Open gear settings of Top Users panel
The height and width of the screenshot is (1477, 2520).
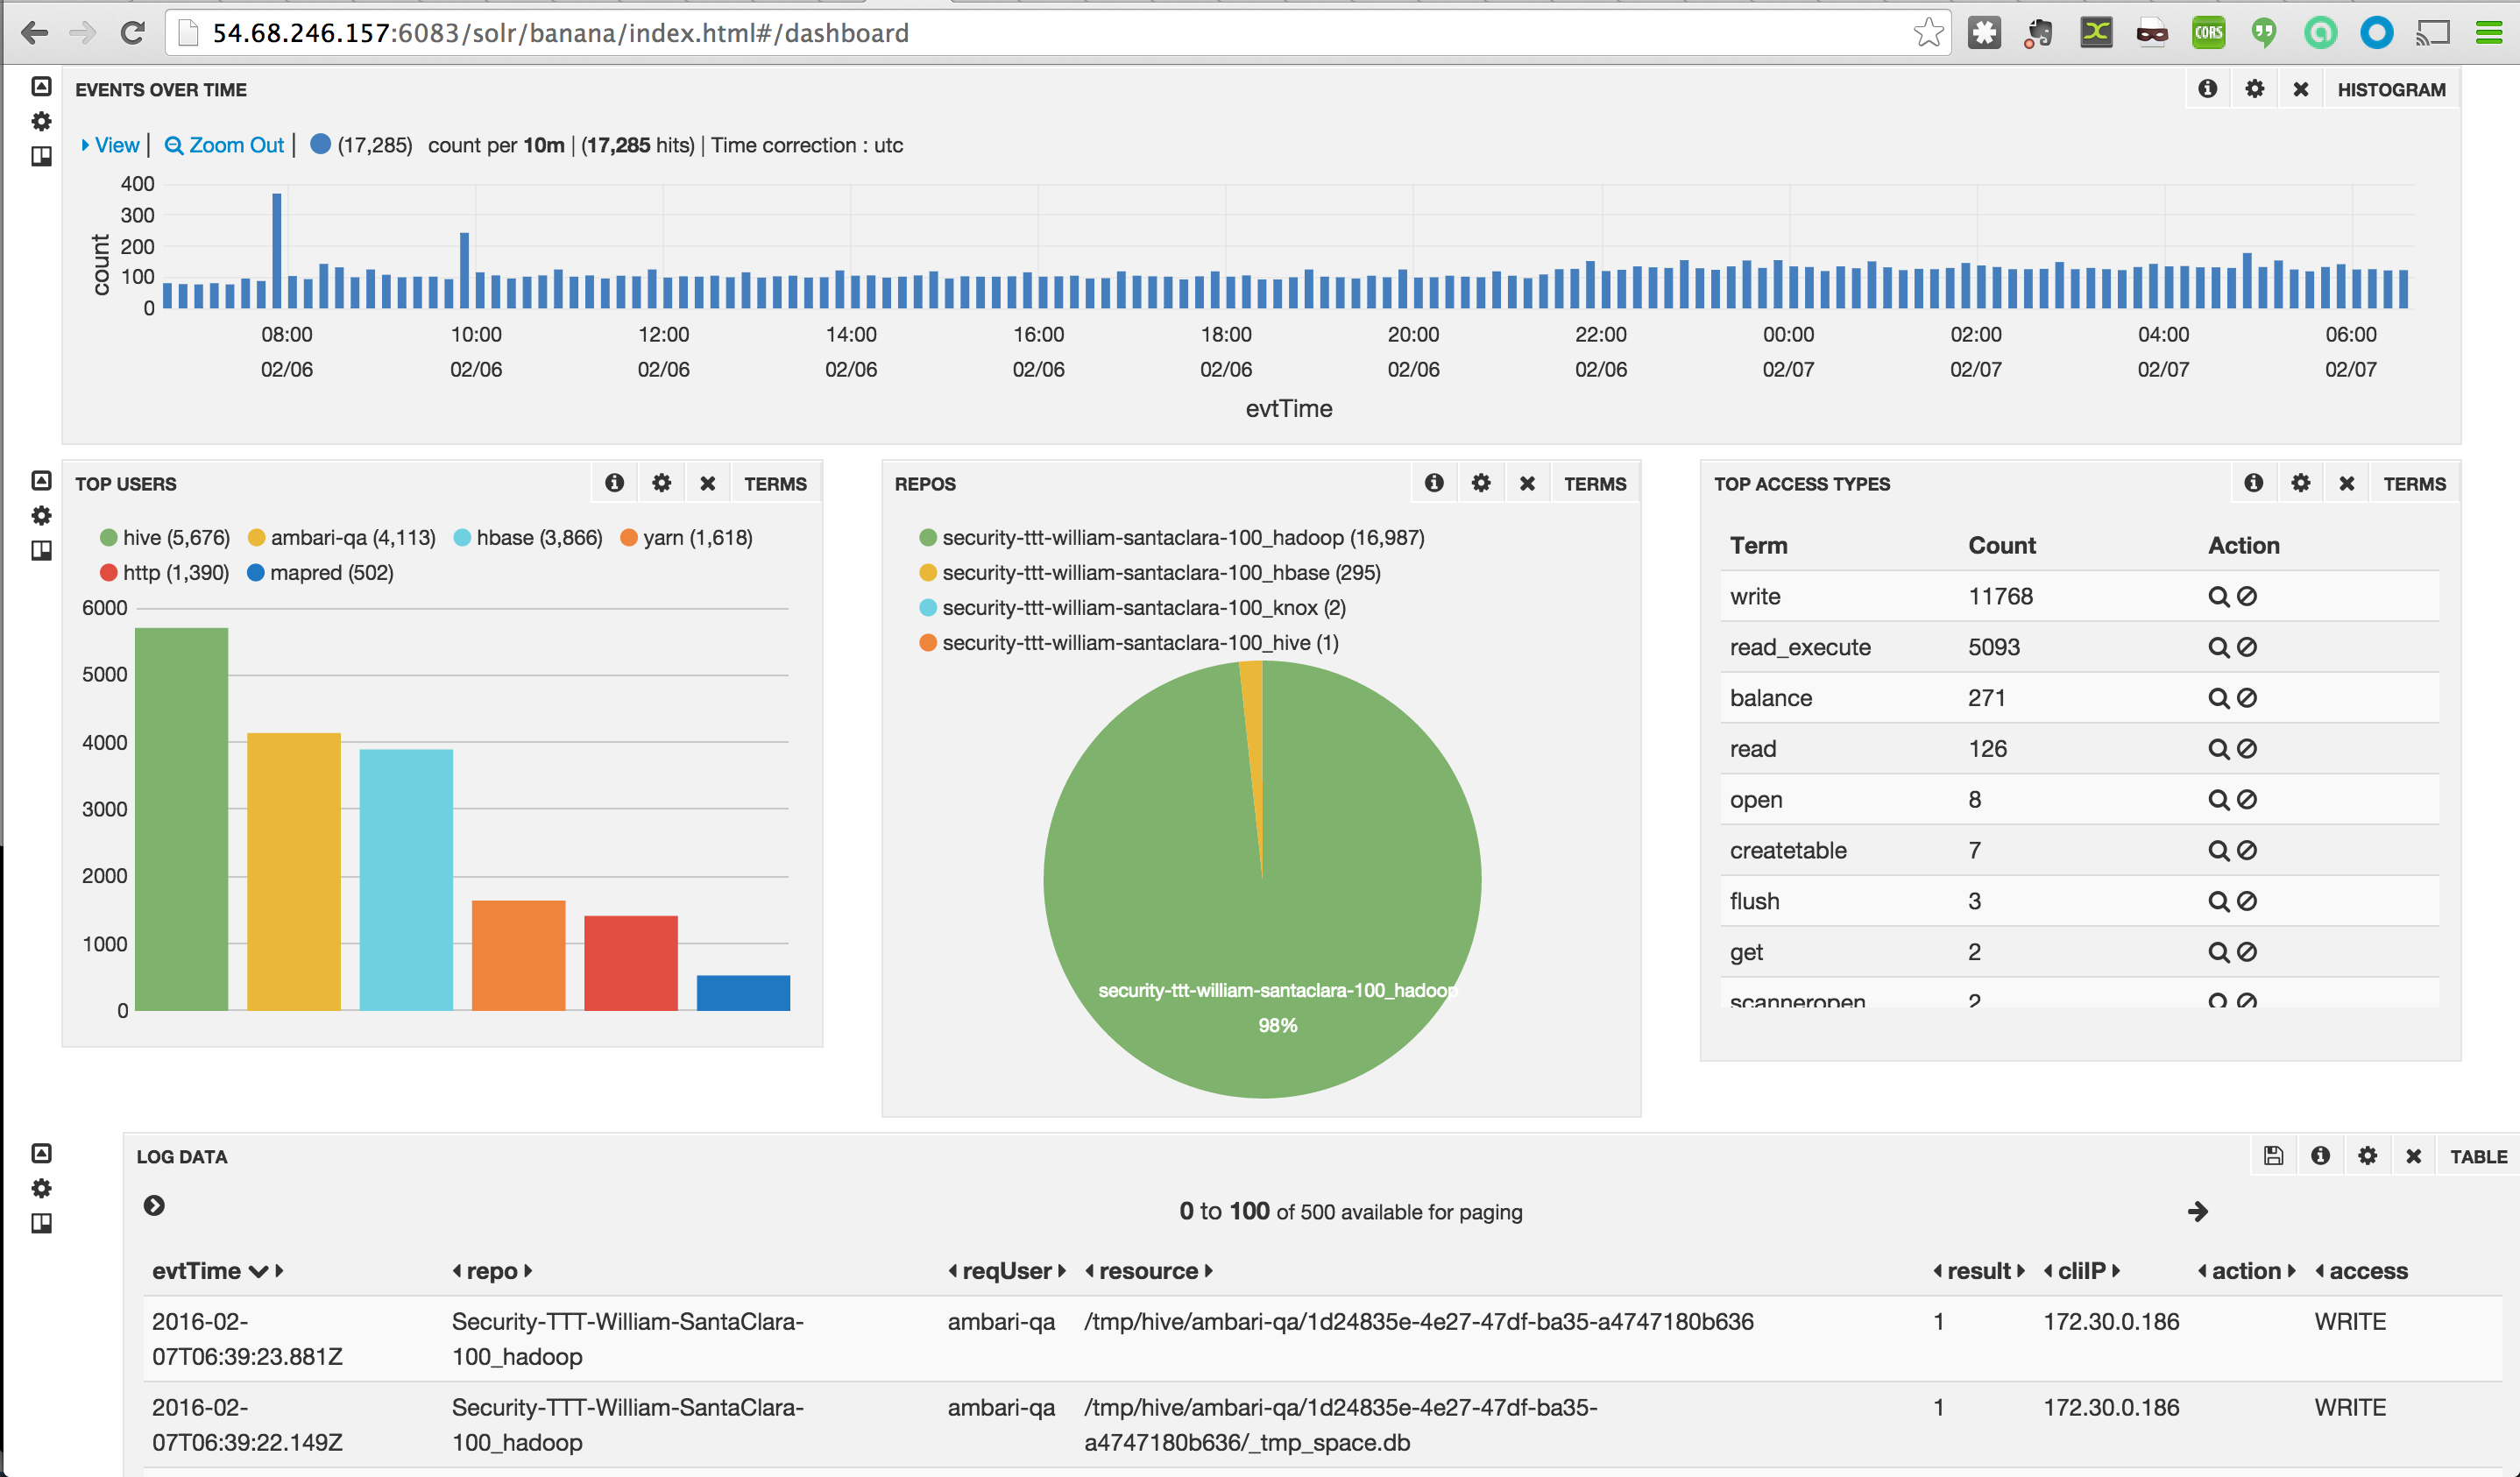pyautogui.click(x=661, y=483)
